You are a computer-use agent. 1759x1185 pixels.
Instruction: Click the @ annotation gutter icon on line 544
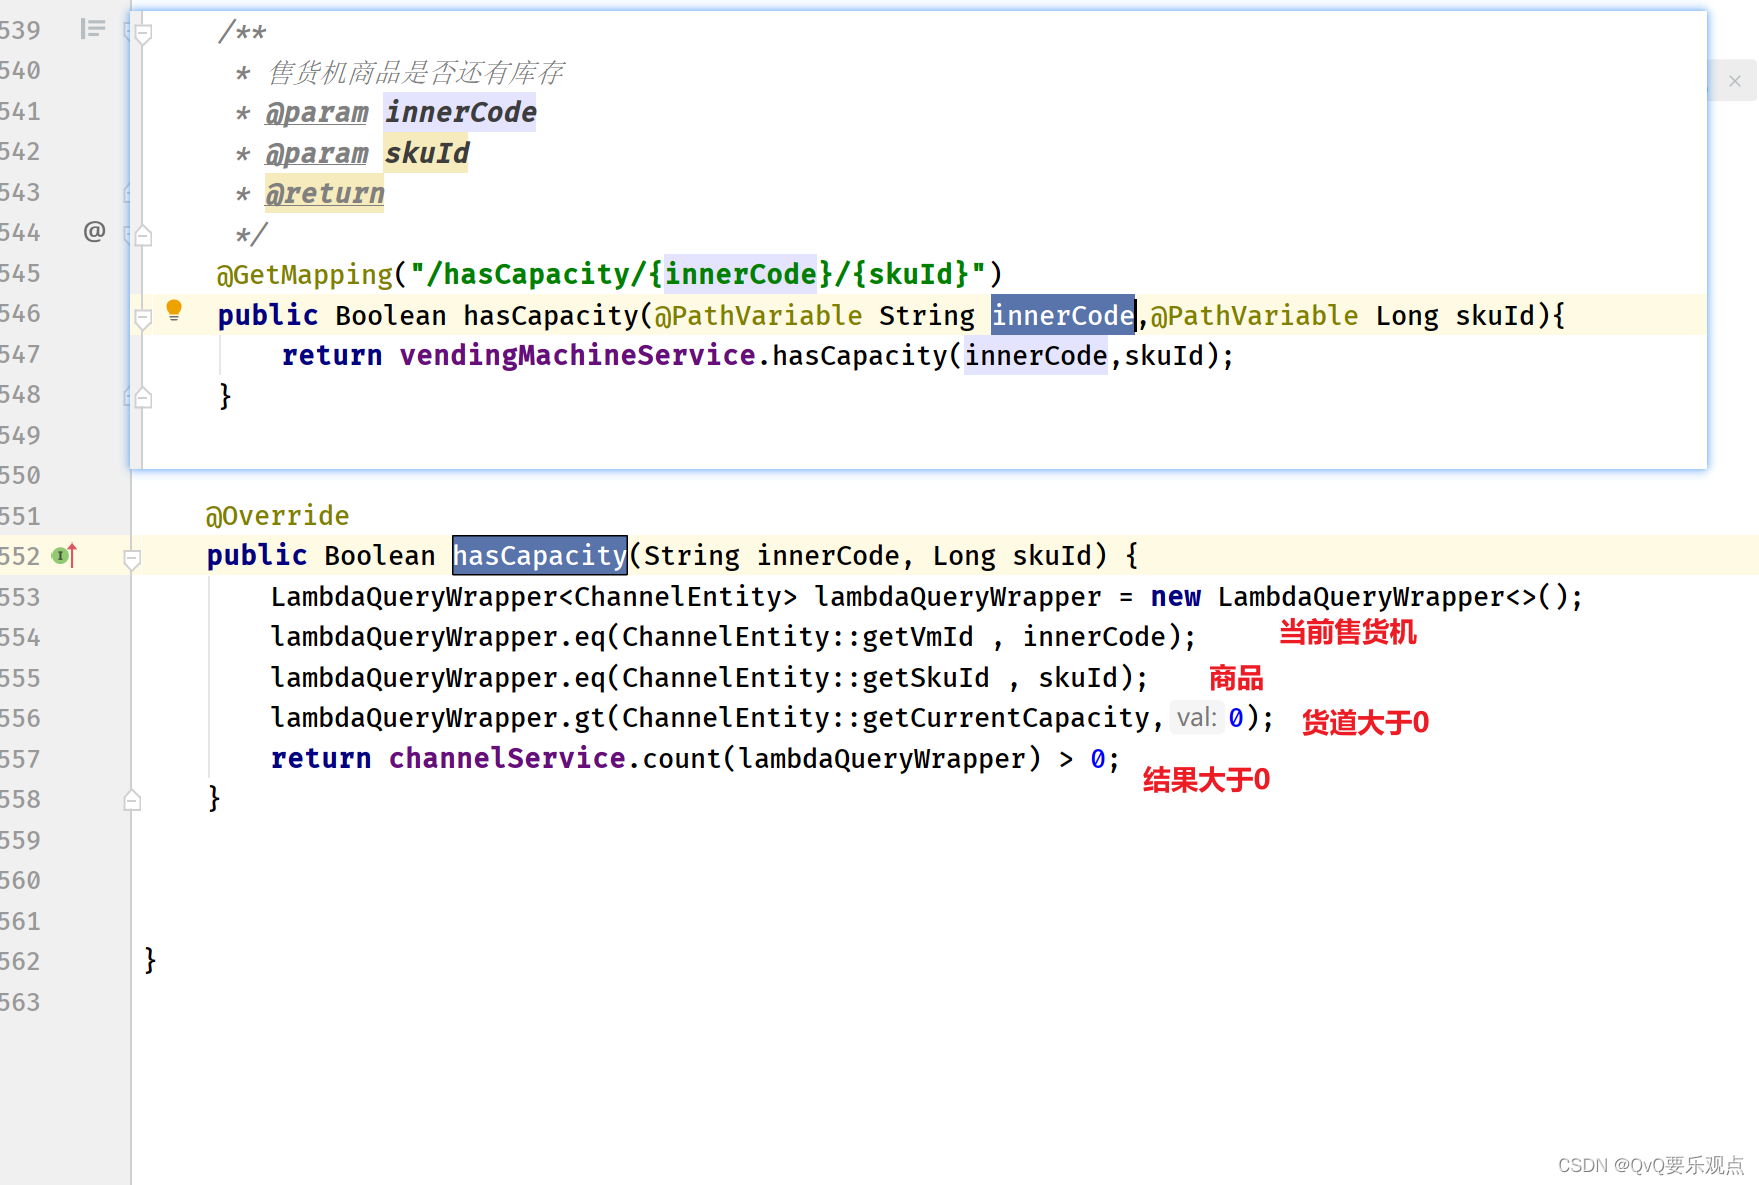(94, 232)
